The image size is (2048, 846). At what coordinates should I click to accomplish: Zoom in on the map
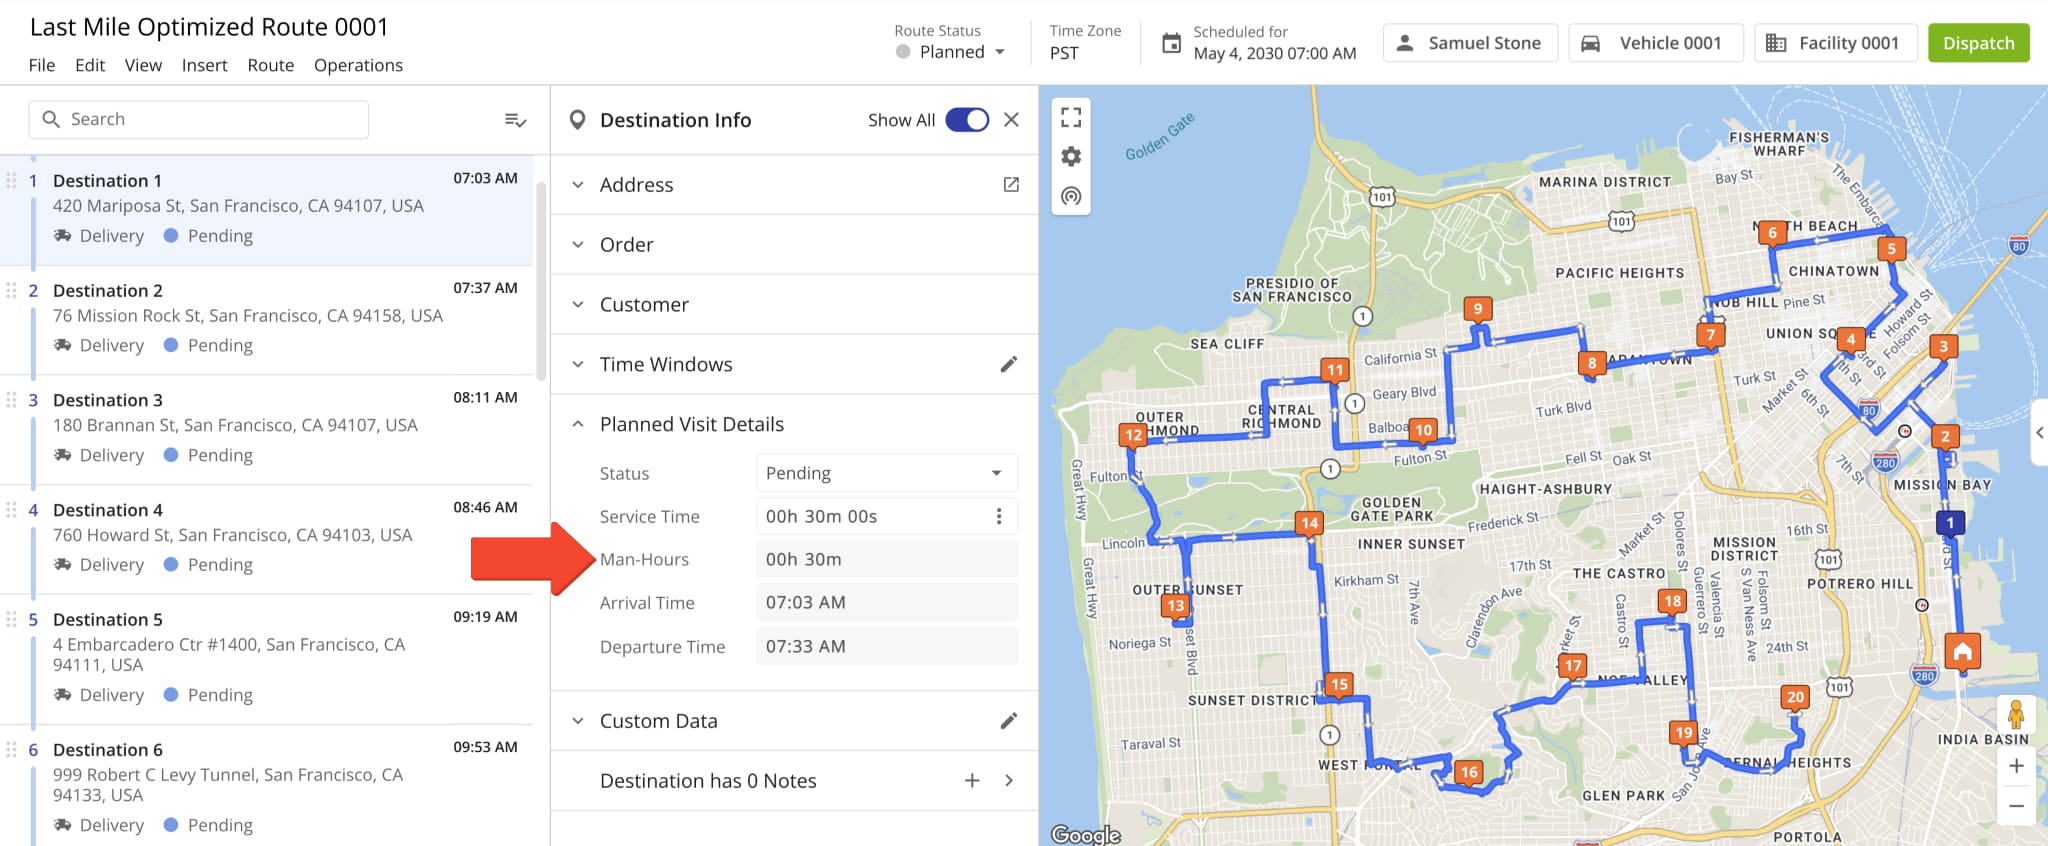[x=2016, y=766]
